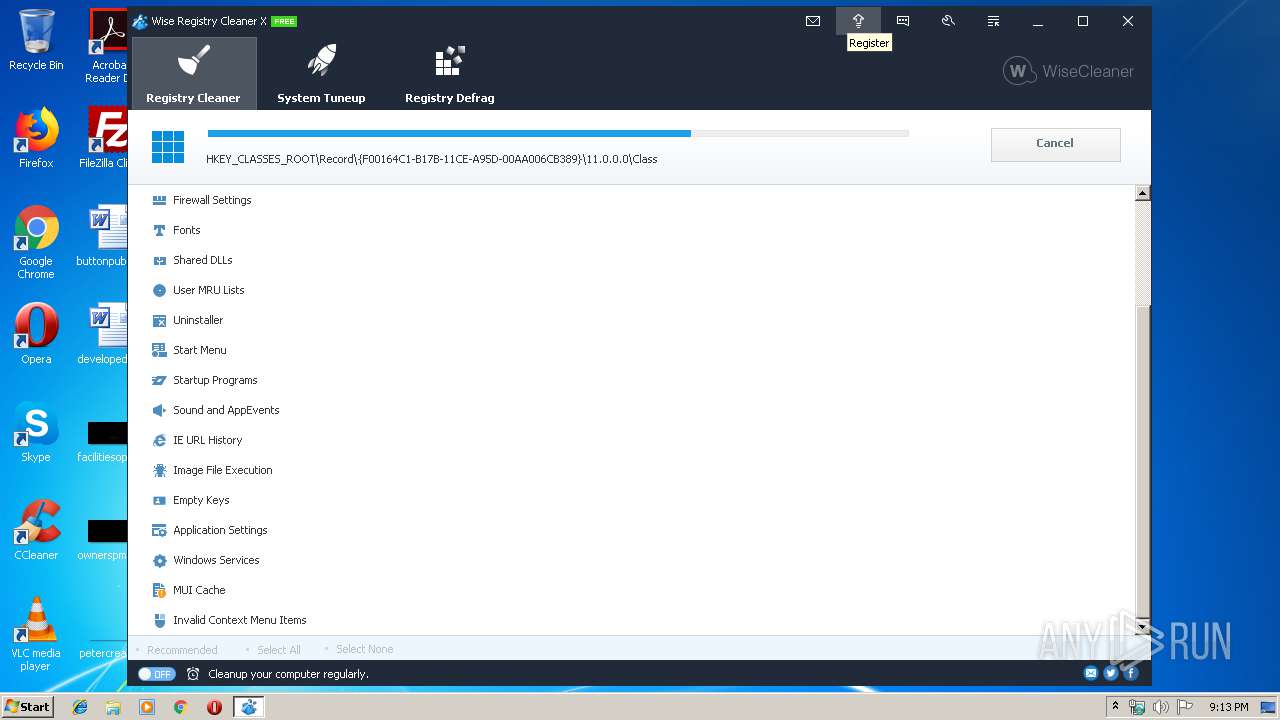
Task: Select the Shared DLLs label
Action: tap(203, 260)
